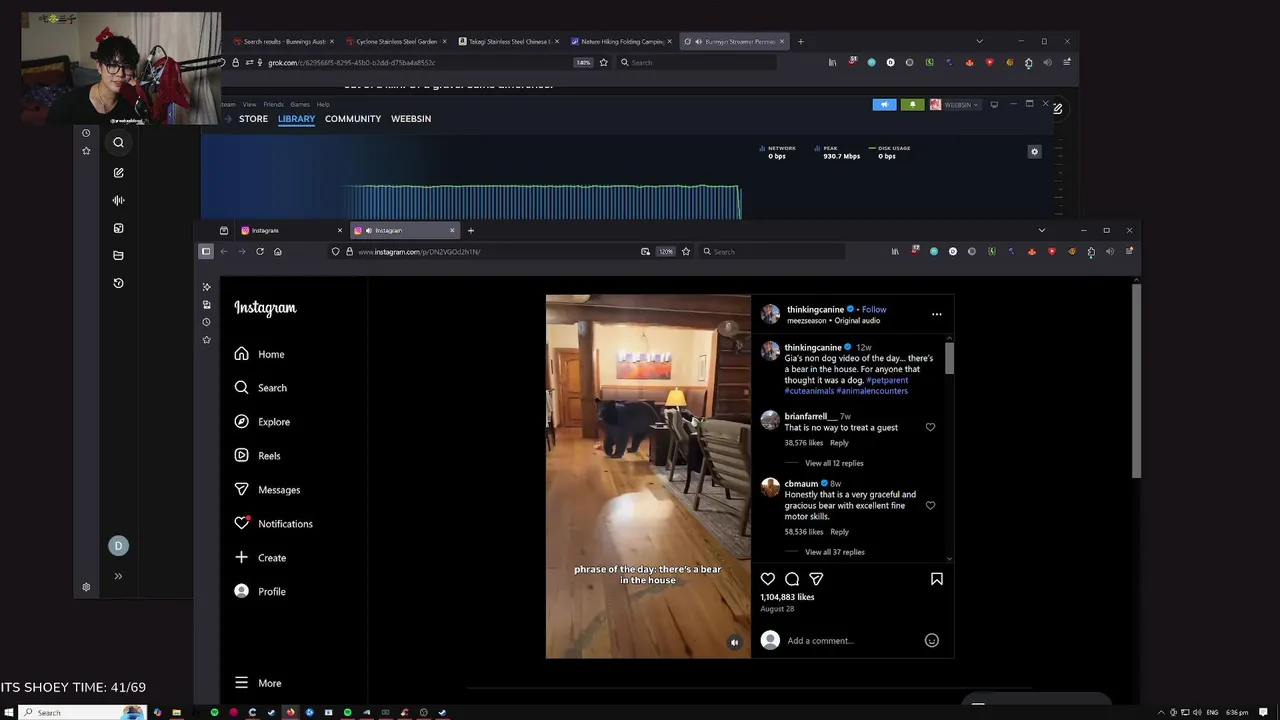1280x720 pixels.
Task: Open the Reels section
Action: [258, 456]
